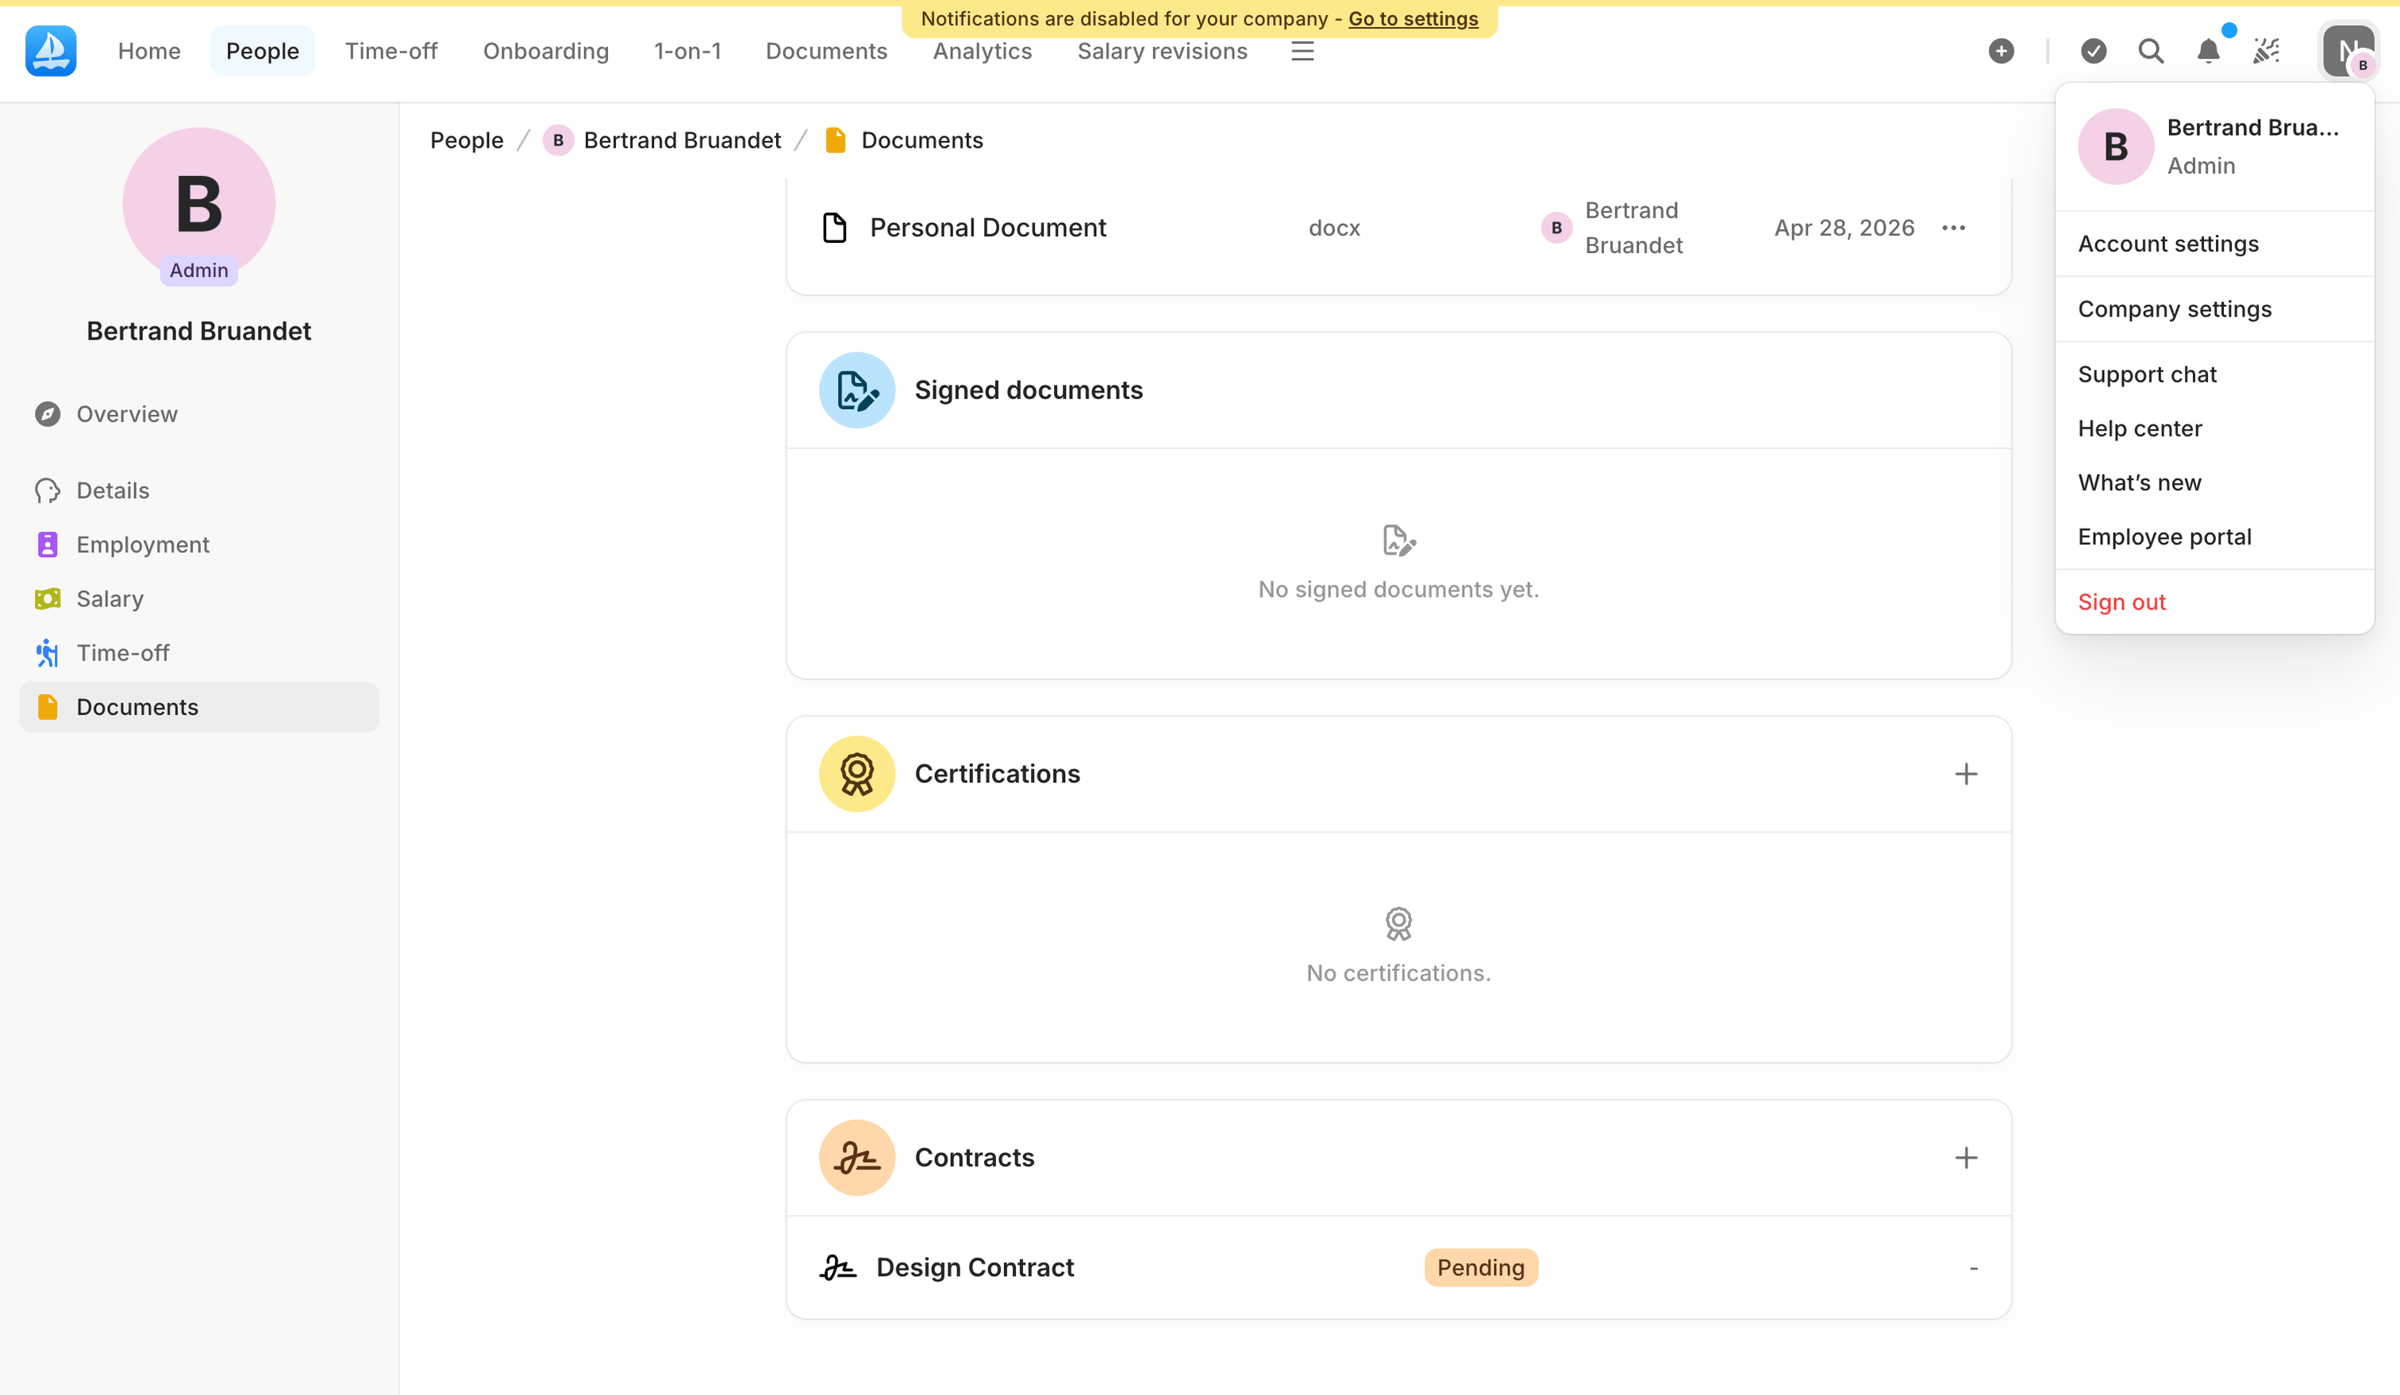The image size is (2400, 1395).
Task: Click the Time-off hiker icon in sidebar
Action: 47,653
